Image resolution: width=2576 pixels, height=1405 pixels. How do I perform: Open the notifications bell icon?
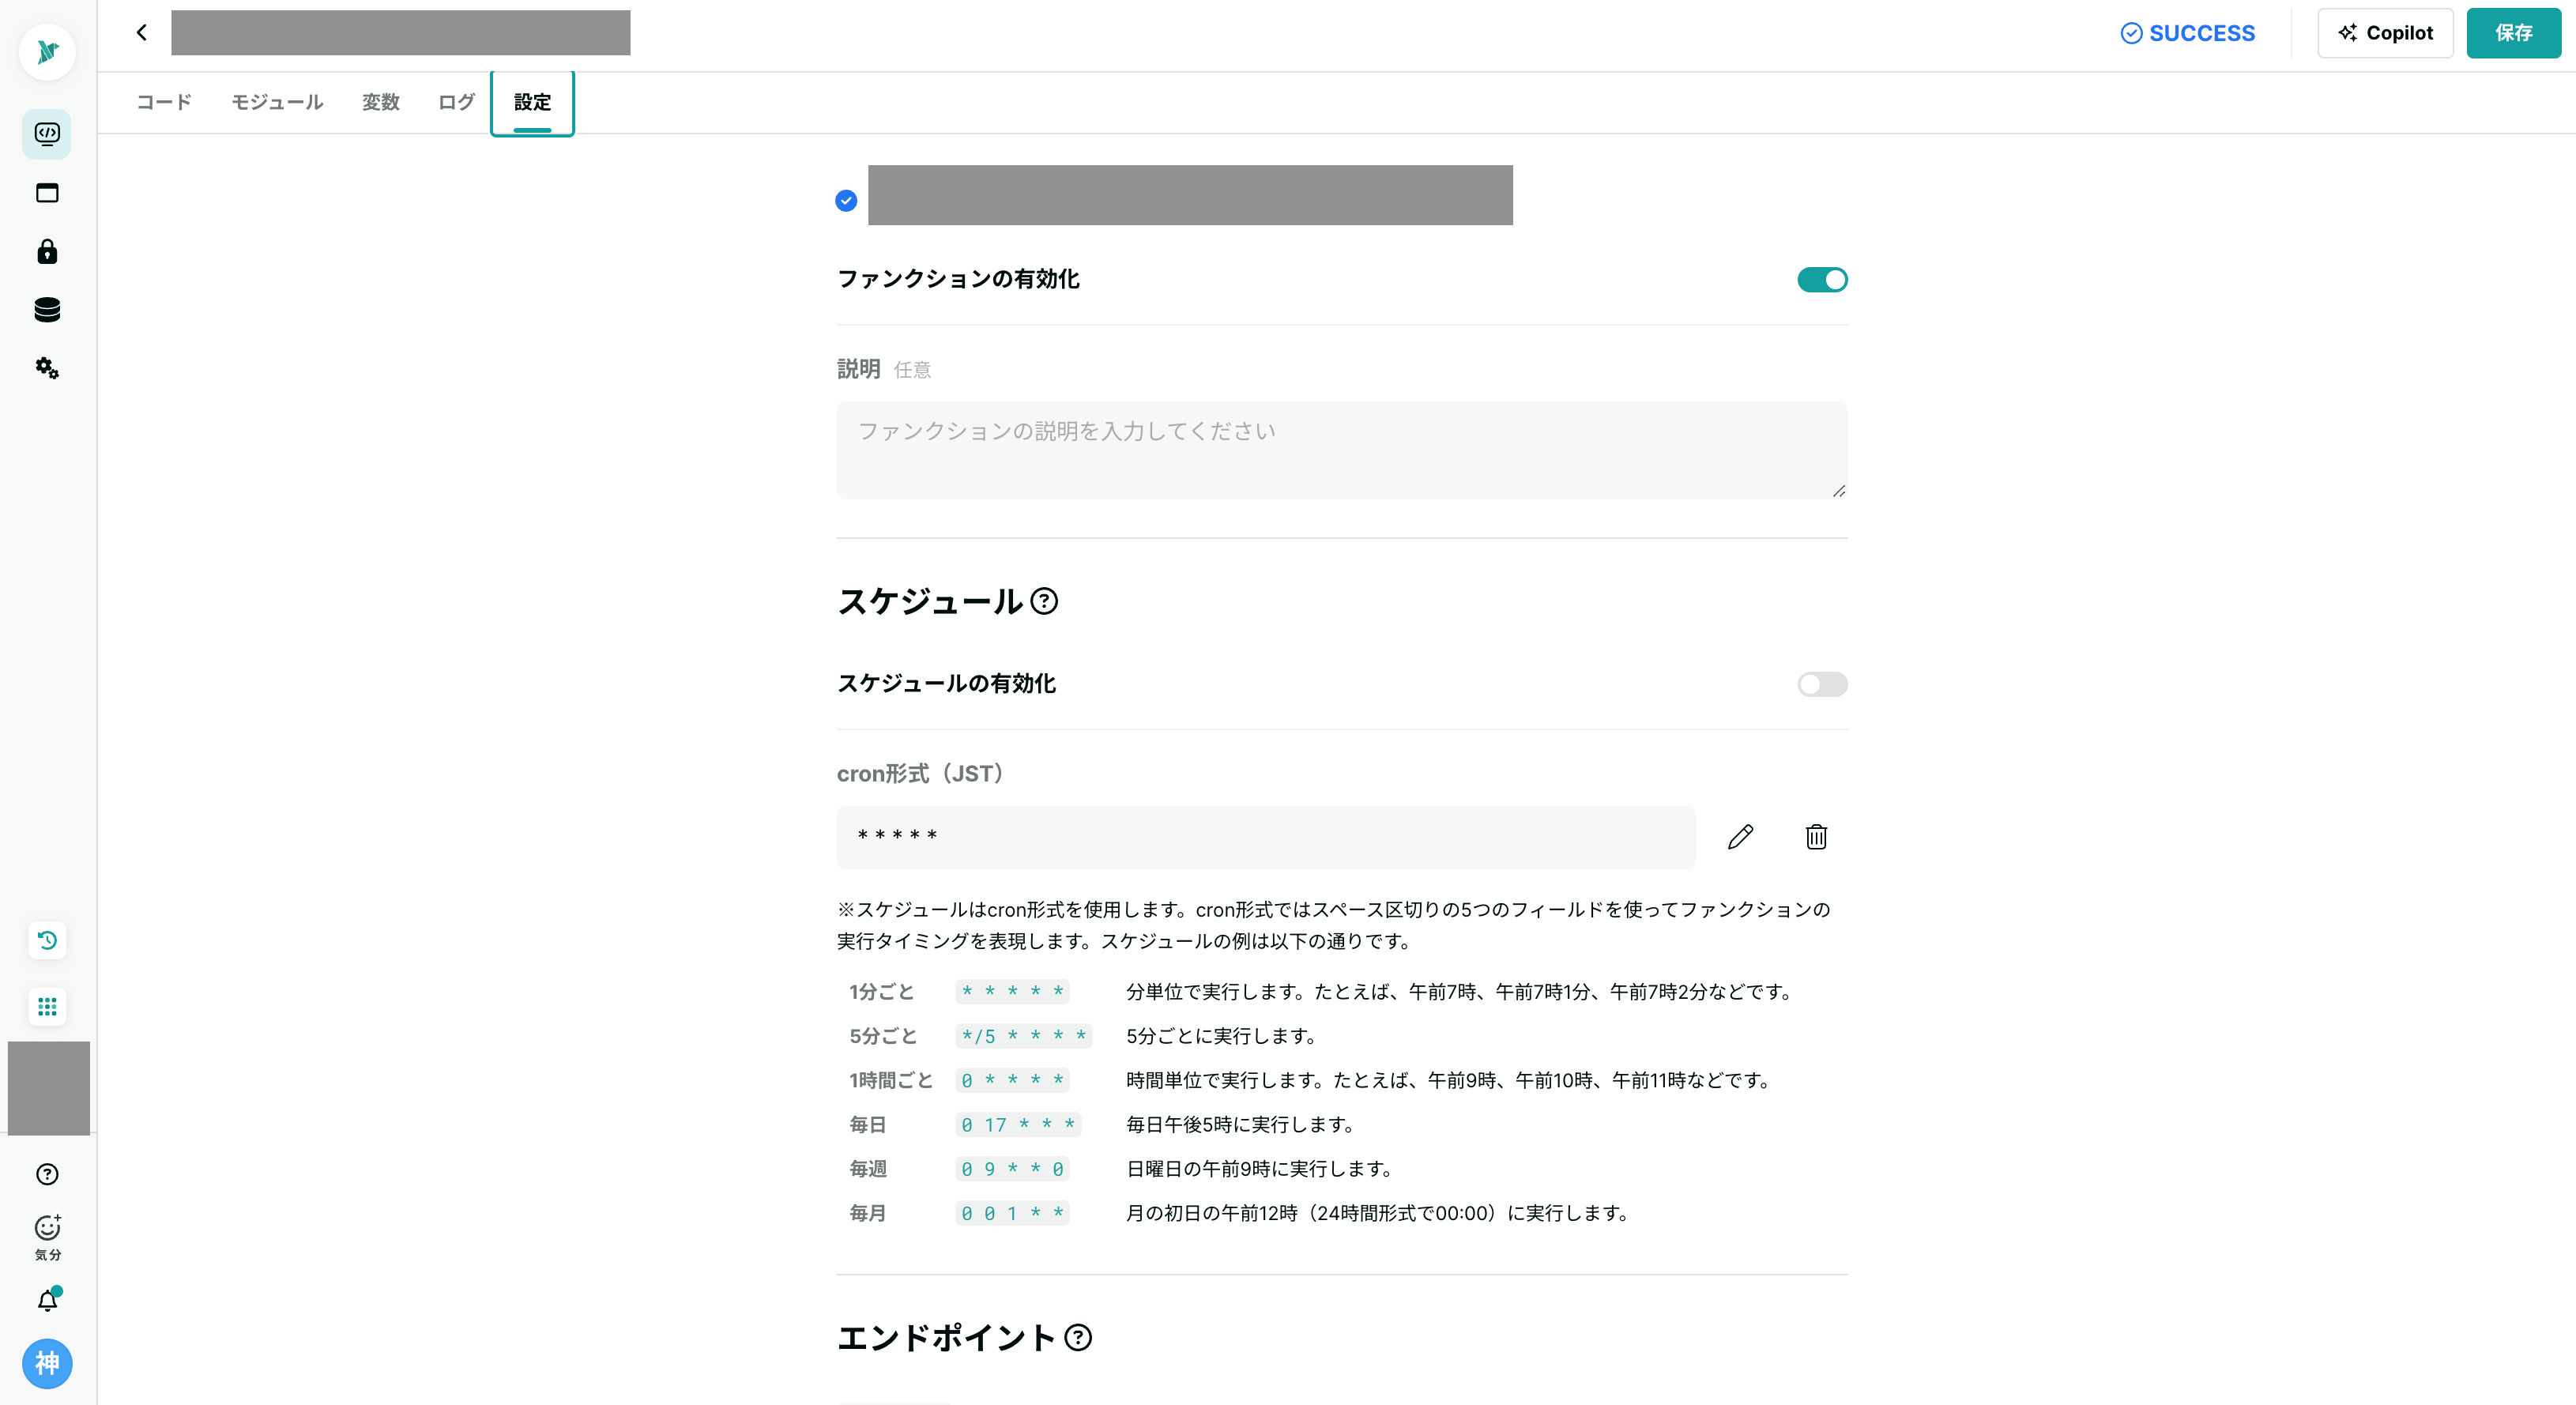47,1300
